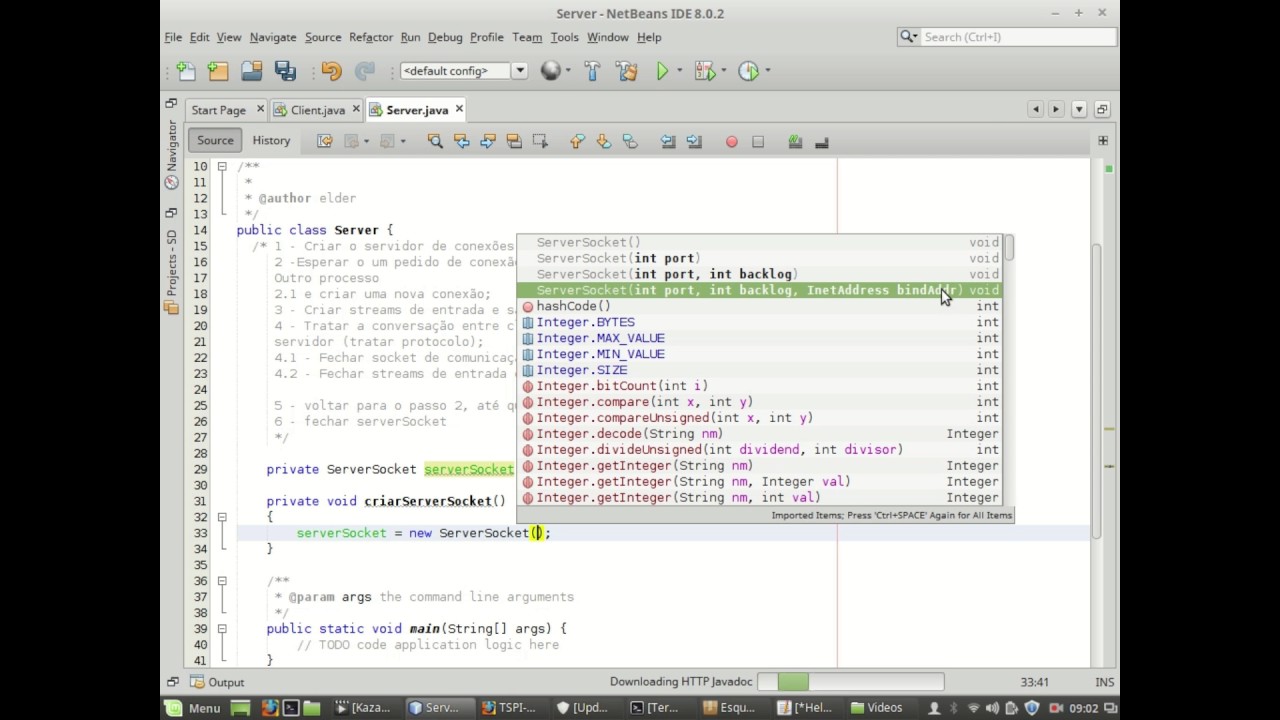Start macro recording with red circle
The height and width of the screenshot is (720, 1280).
pyautogui.click(x=731, y=142)
